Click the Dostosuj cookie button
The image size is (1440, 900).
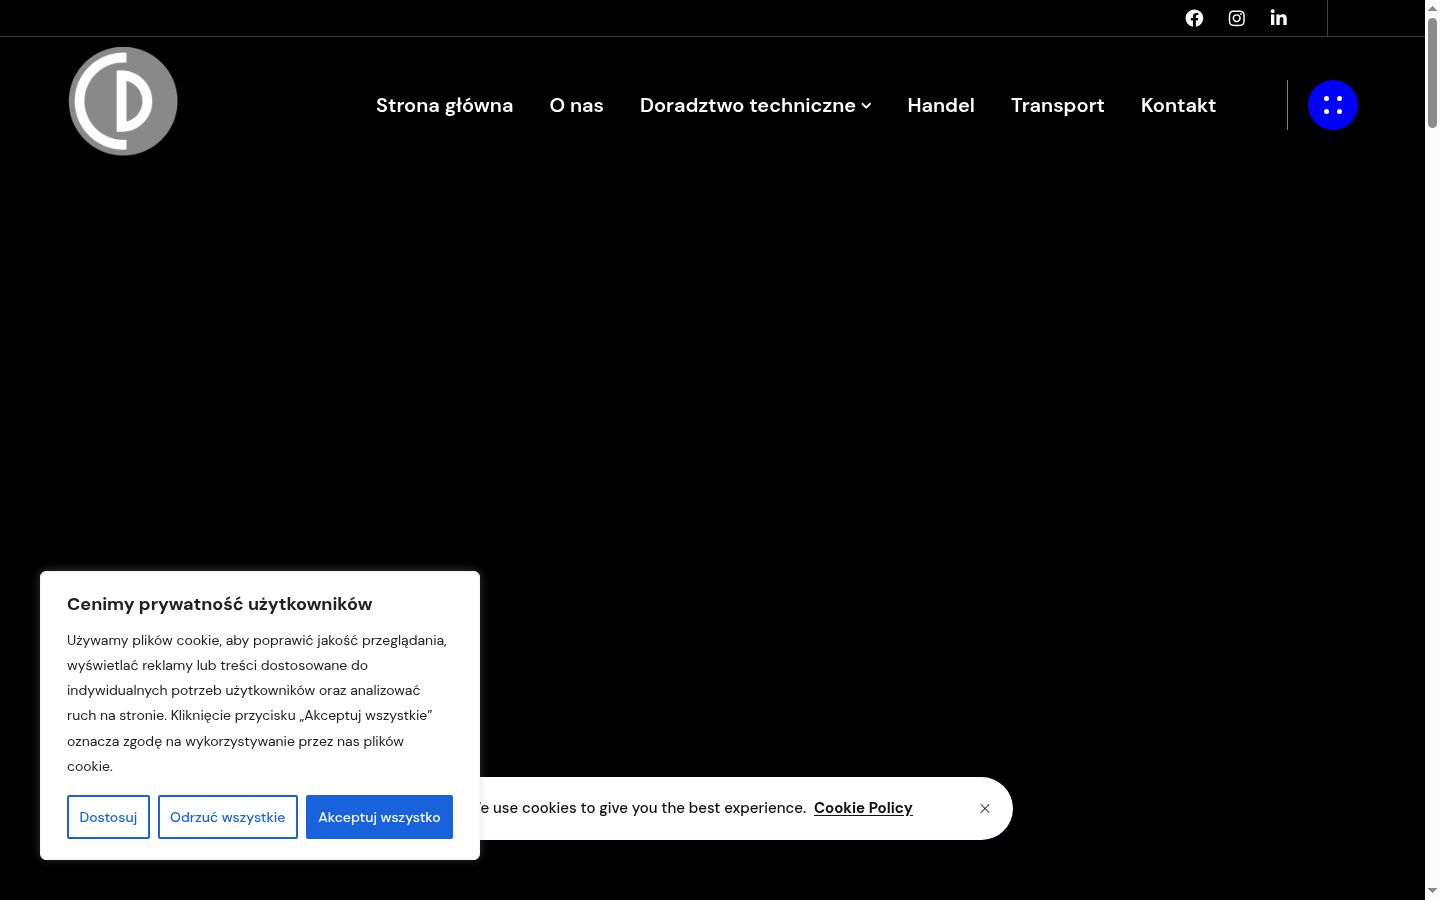(x=108, y=817)
